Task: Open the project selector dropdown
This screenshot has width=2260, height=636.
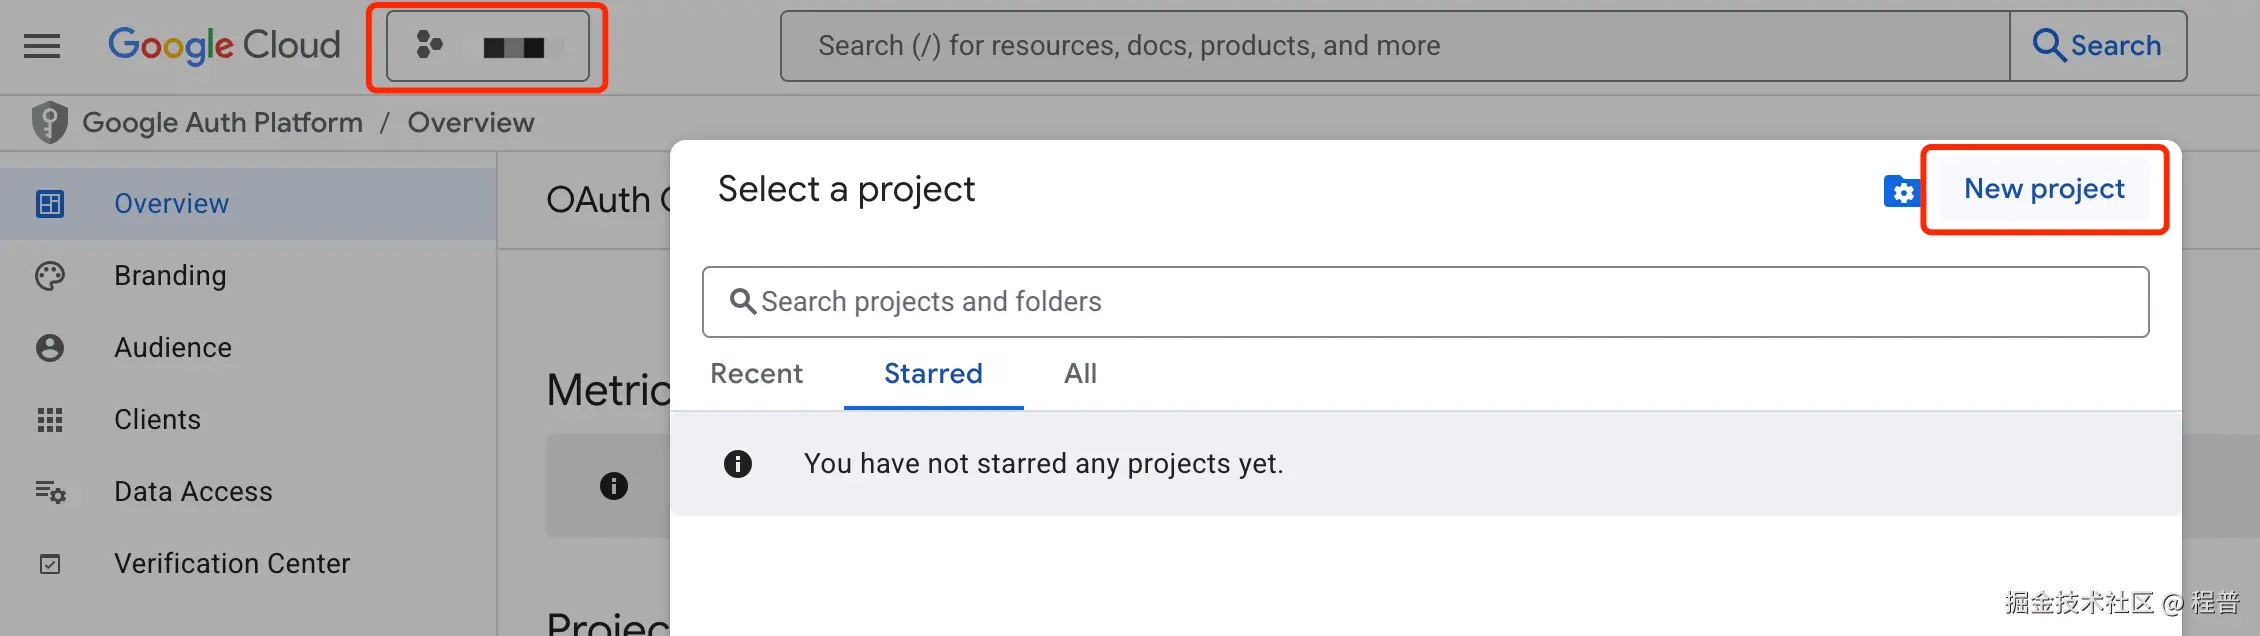Action: pyautogui.click(x=487, y=46)
